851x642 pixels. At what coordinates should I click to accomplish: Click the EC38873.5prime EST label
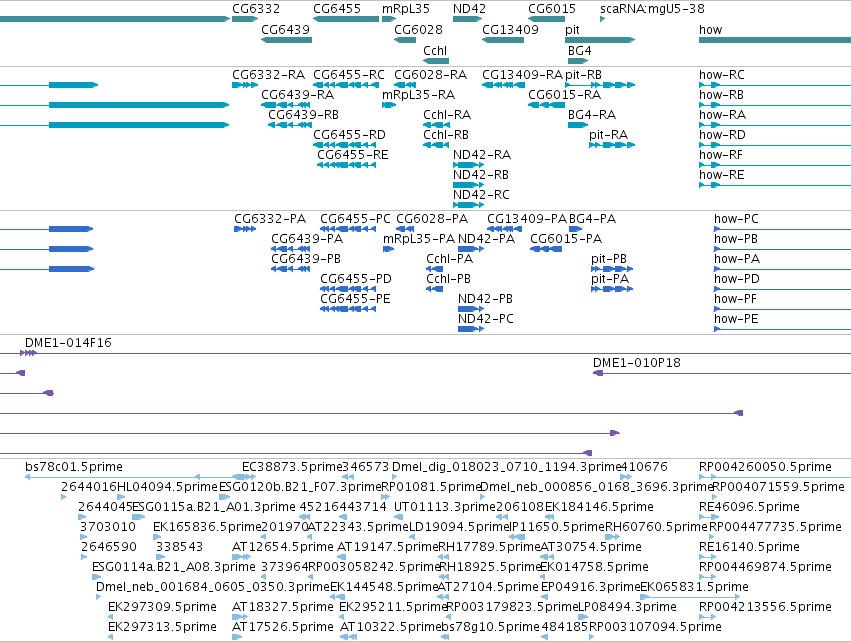tap(292, 467)
